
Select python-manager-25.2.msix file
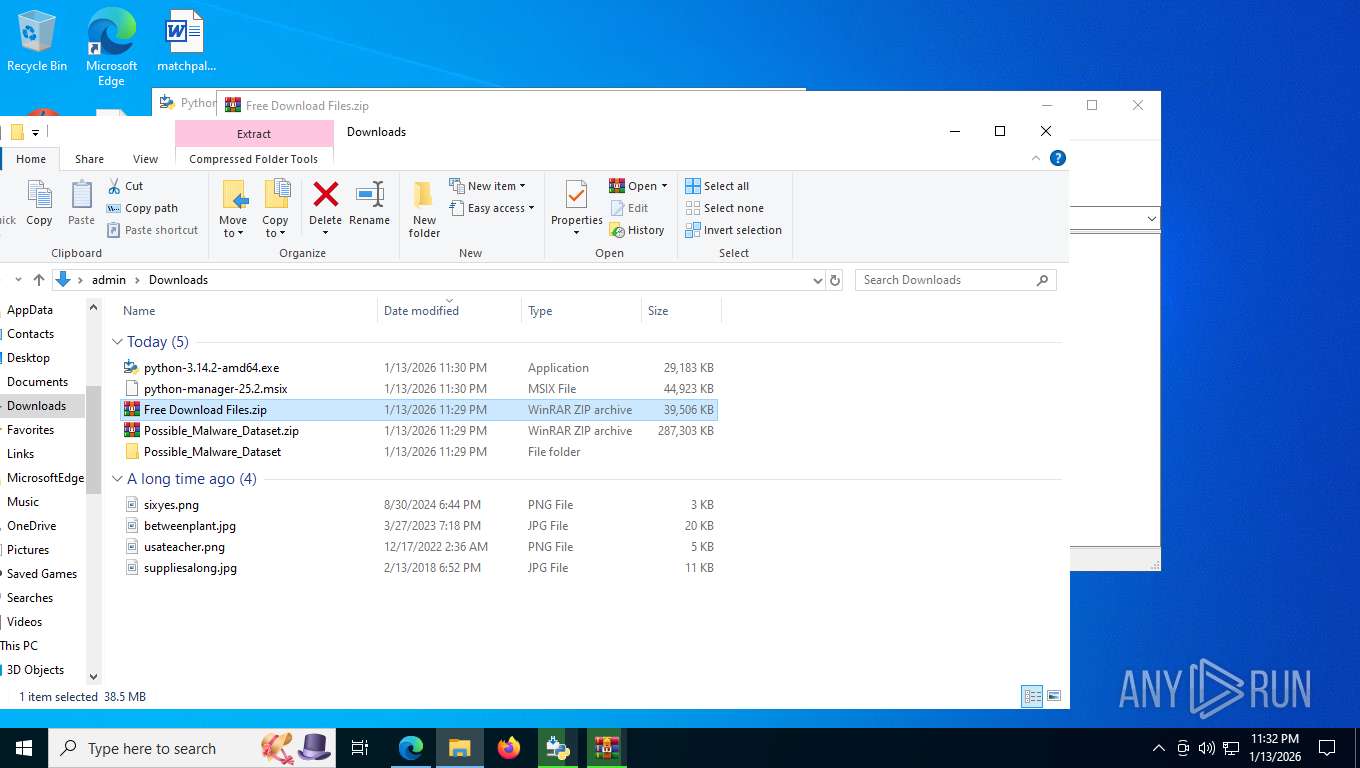[x=418, y=389]
